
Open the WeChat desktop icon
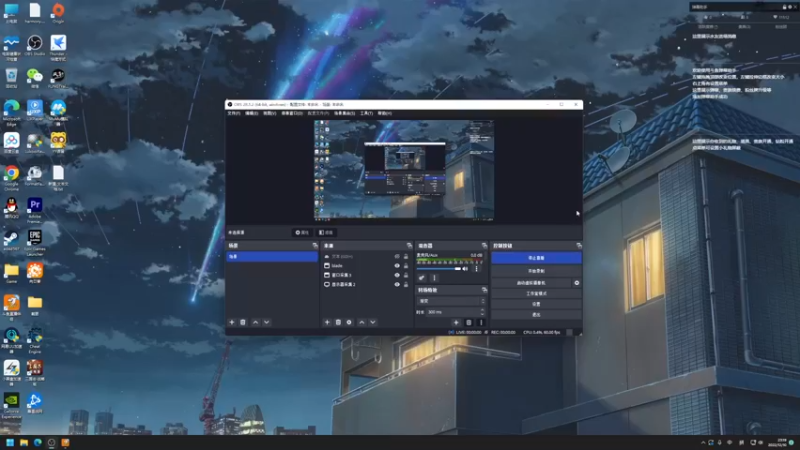tap(35, 78)
